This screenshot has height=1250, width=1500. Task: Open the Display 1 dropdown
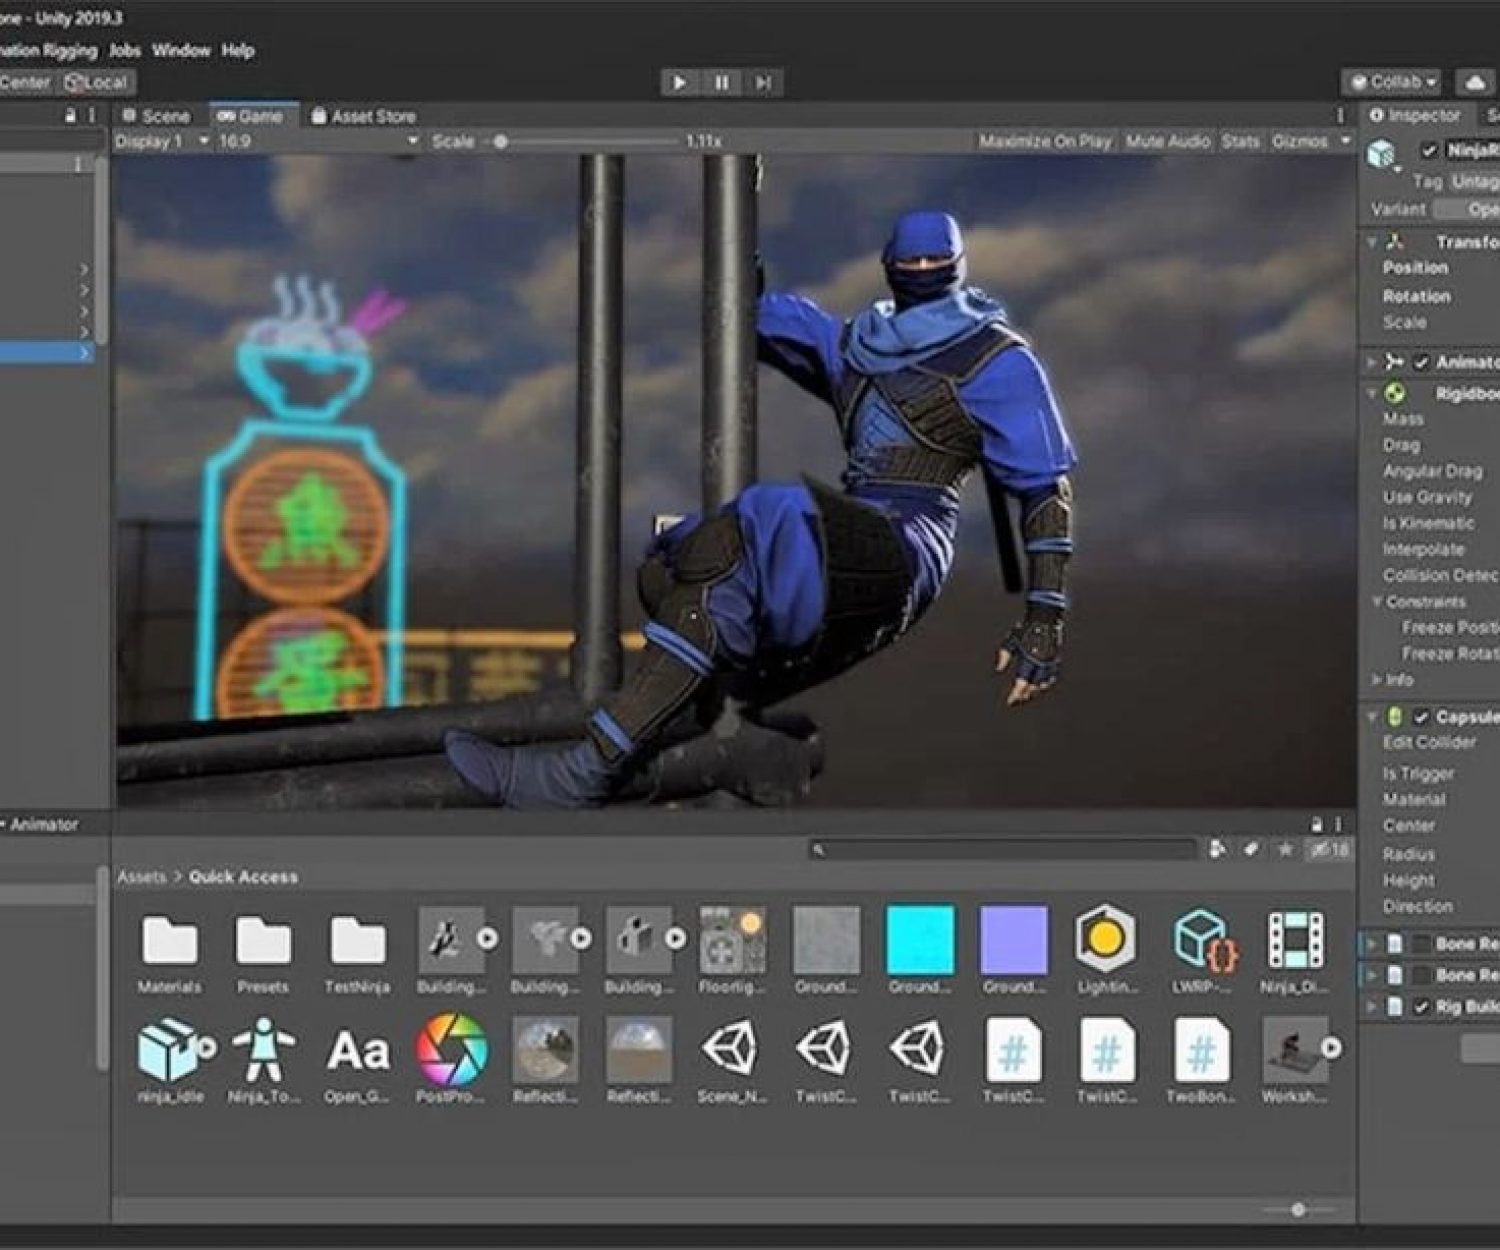(x=160, y=142)
